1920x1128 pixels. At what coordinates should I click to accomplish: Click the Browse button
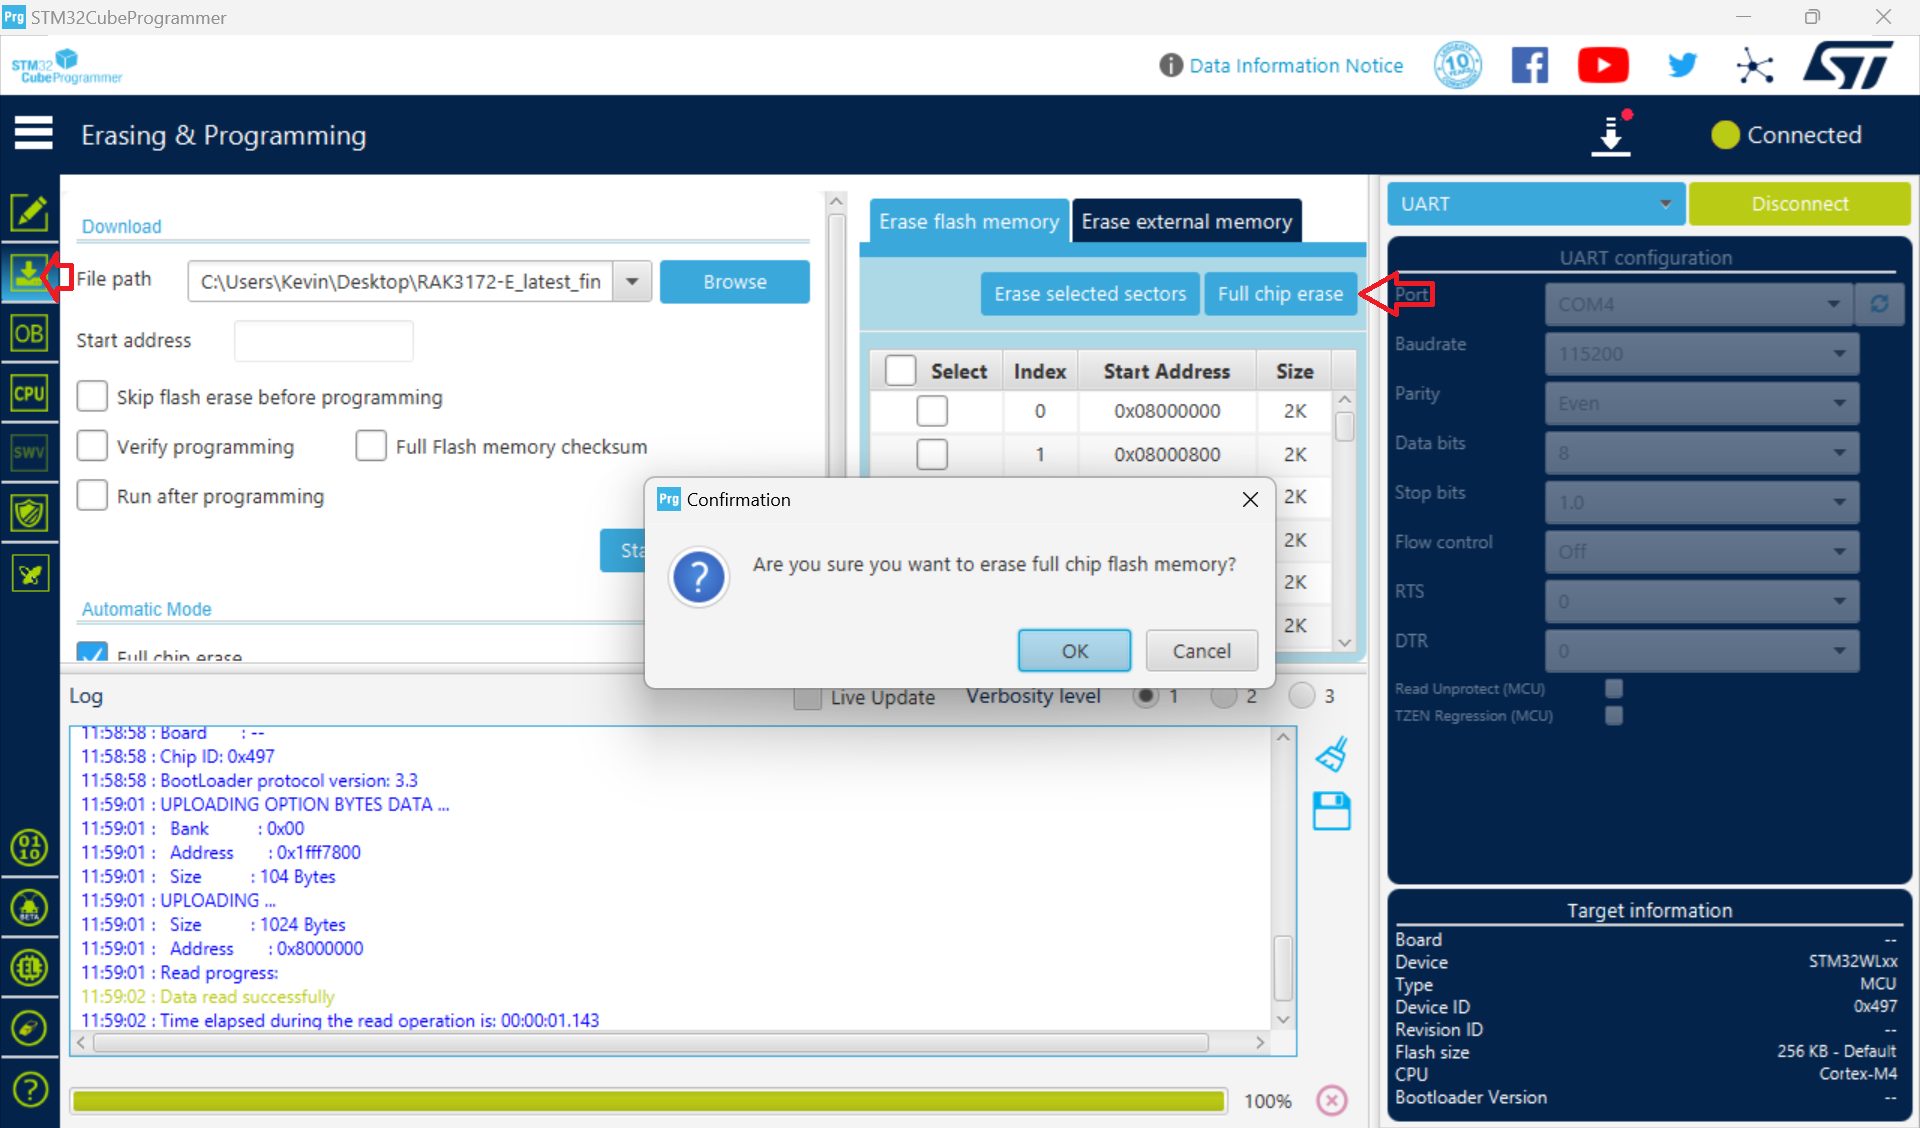[x=734, y=282]
